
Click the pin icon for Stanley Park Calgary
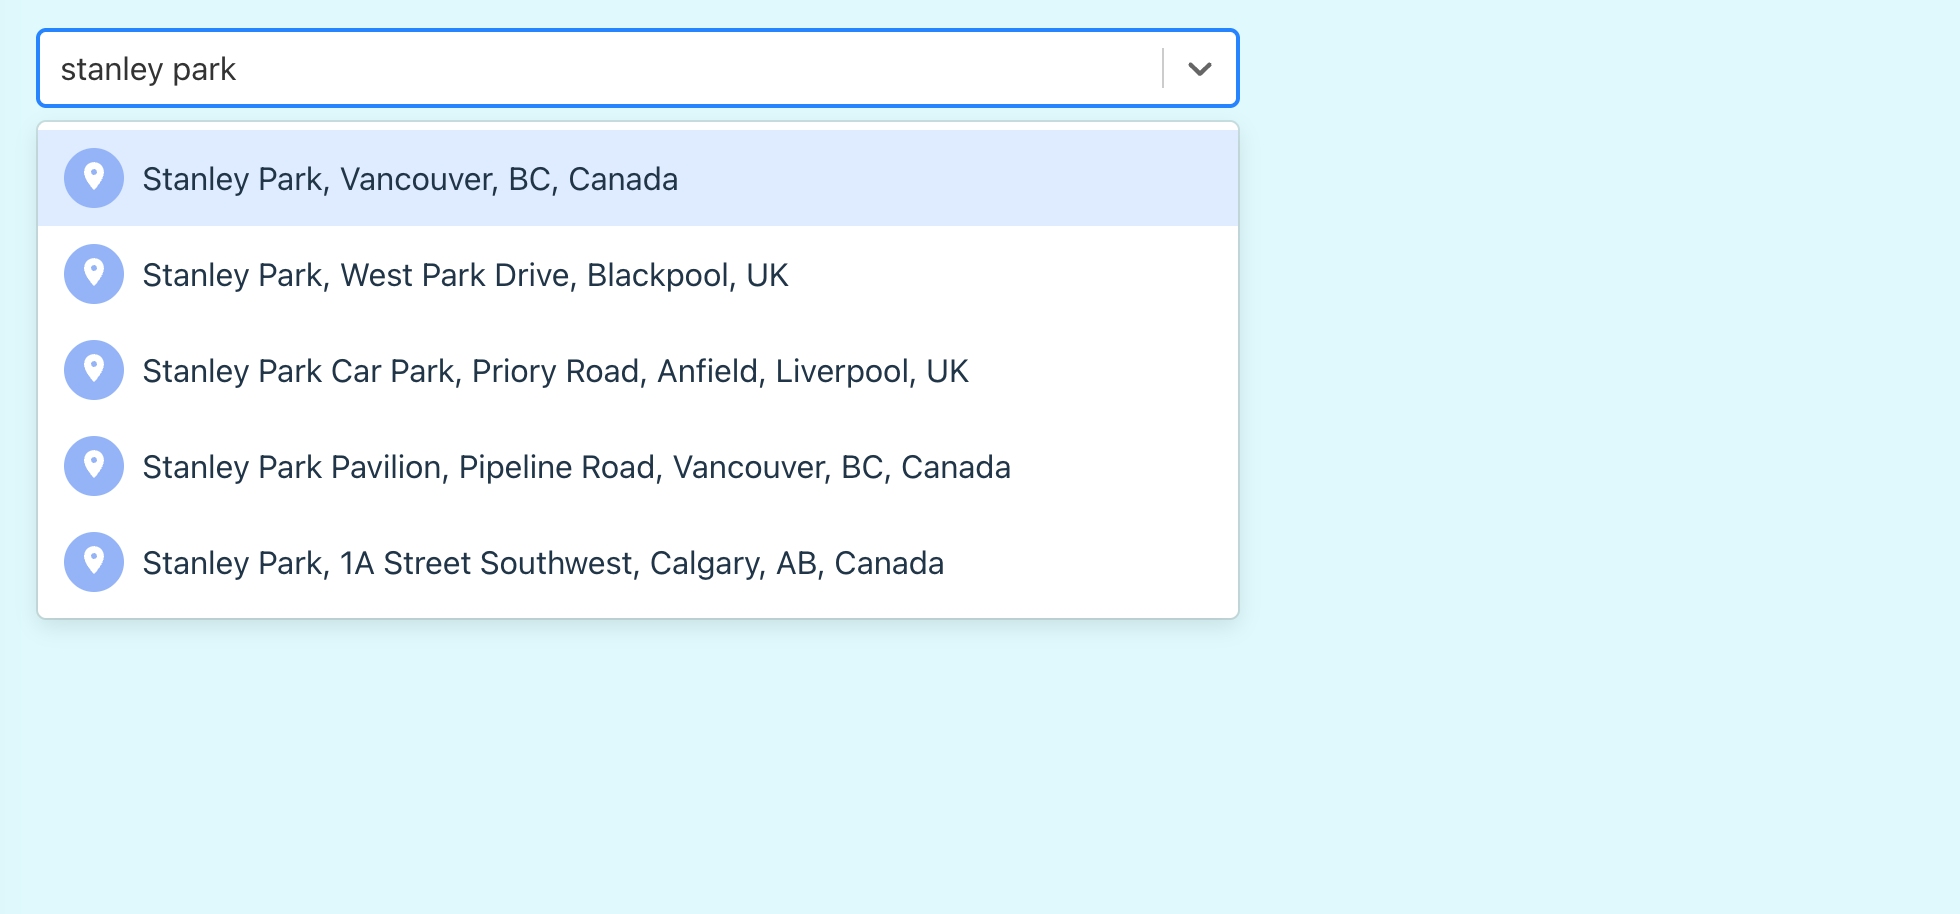click(93, 561)
